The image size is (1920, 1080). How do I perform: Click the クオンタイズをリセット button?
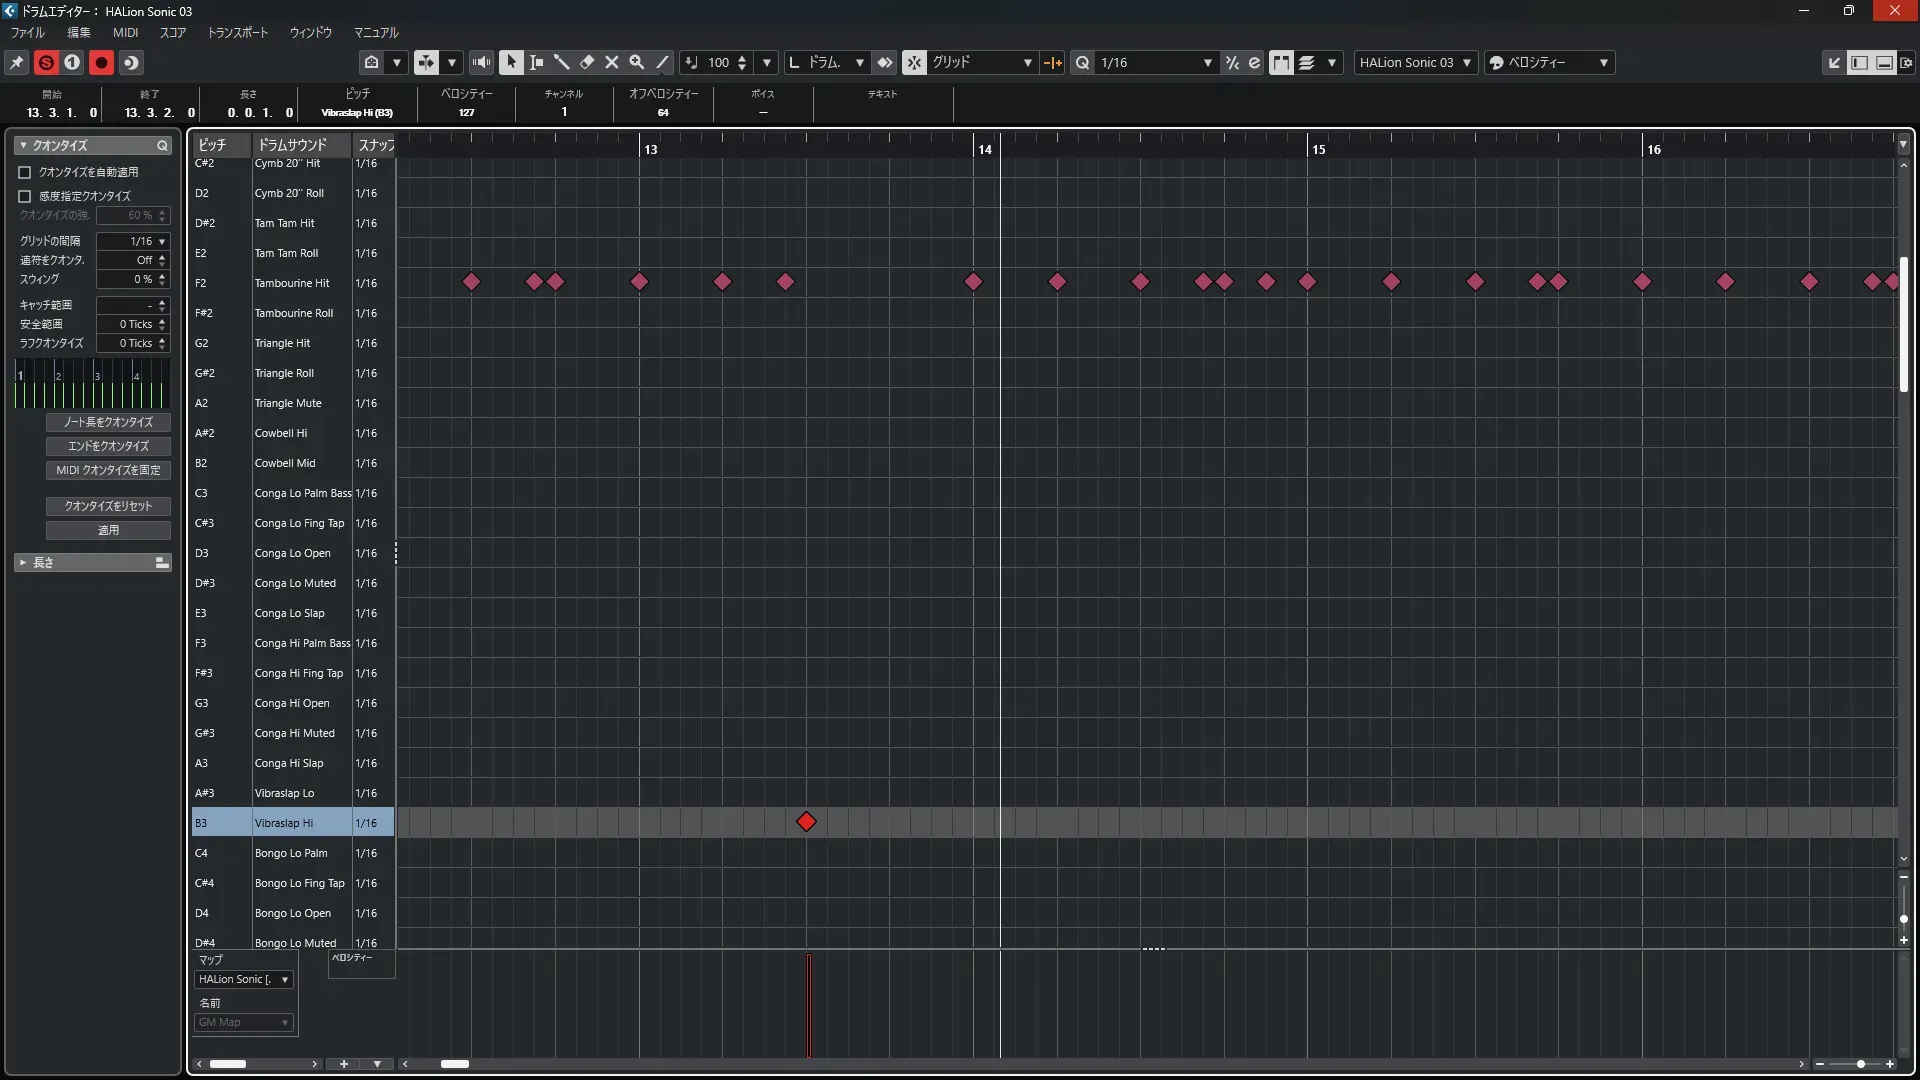coord(108,506)
